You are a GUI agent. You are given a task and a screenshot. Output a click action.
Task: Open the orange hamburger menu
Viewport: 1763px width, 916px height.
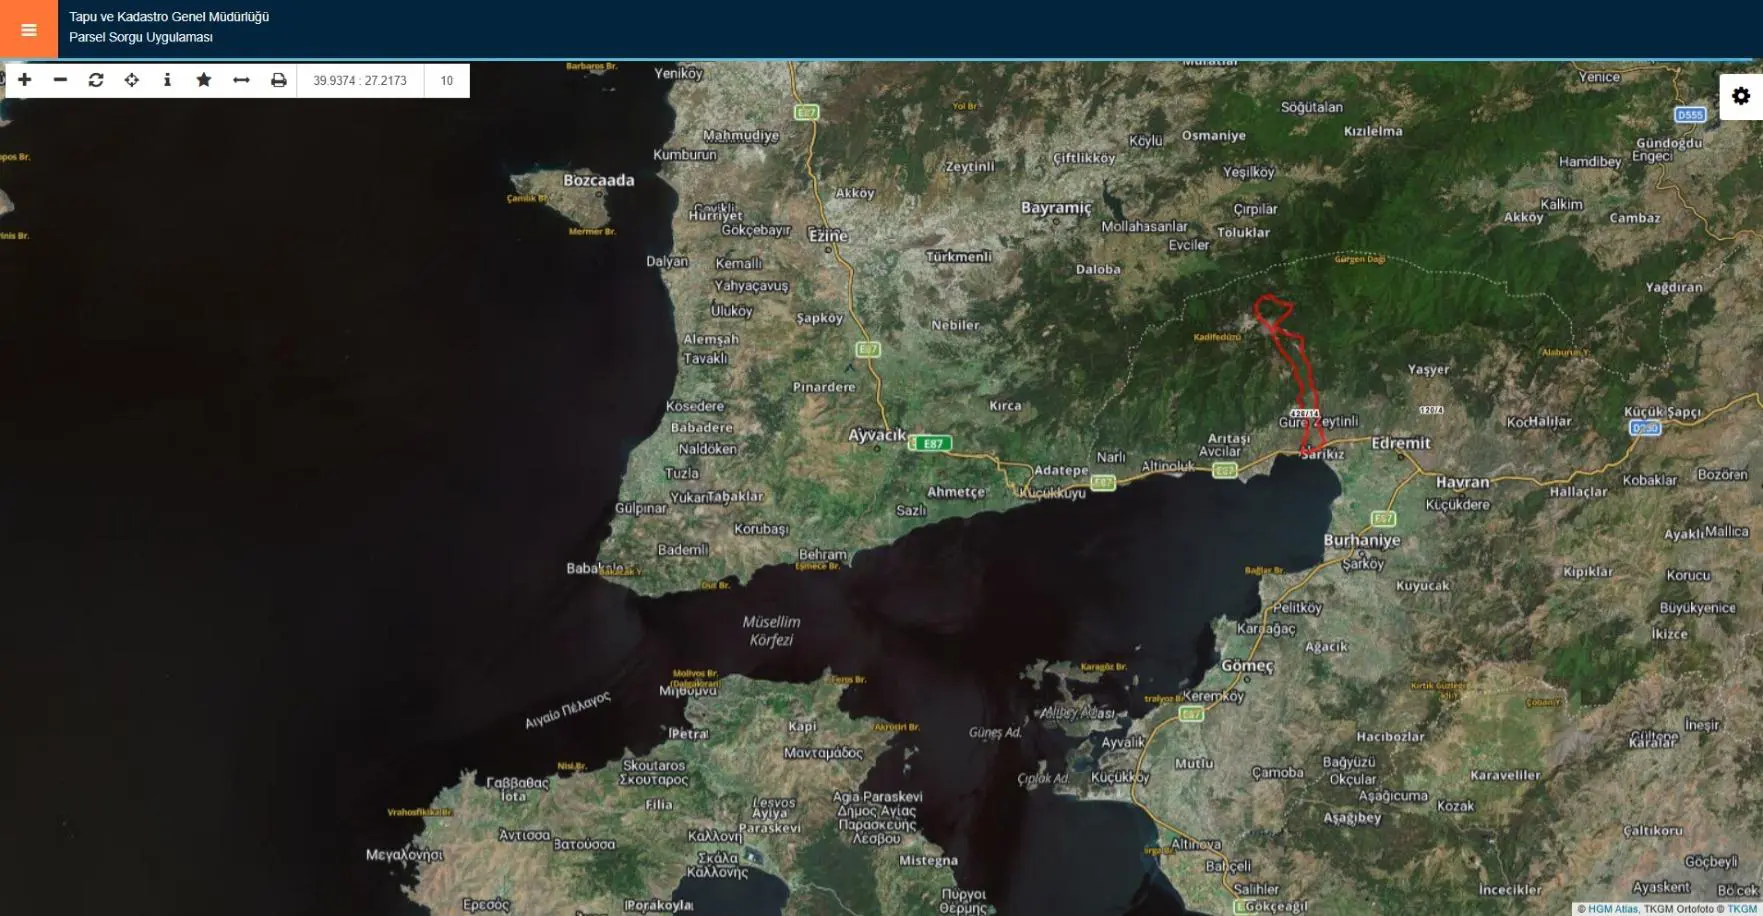pos(28,30)
